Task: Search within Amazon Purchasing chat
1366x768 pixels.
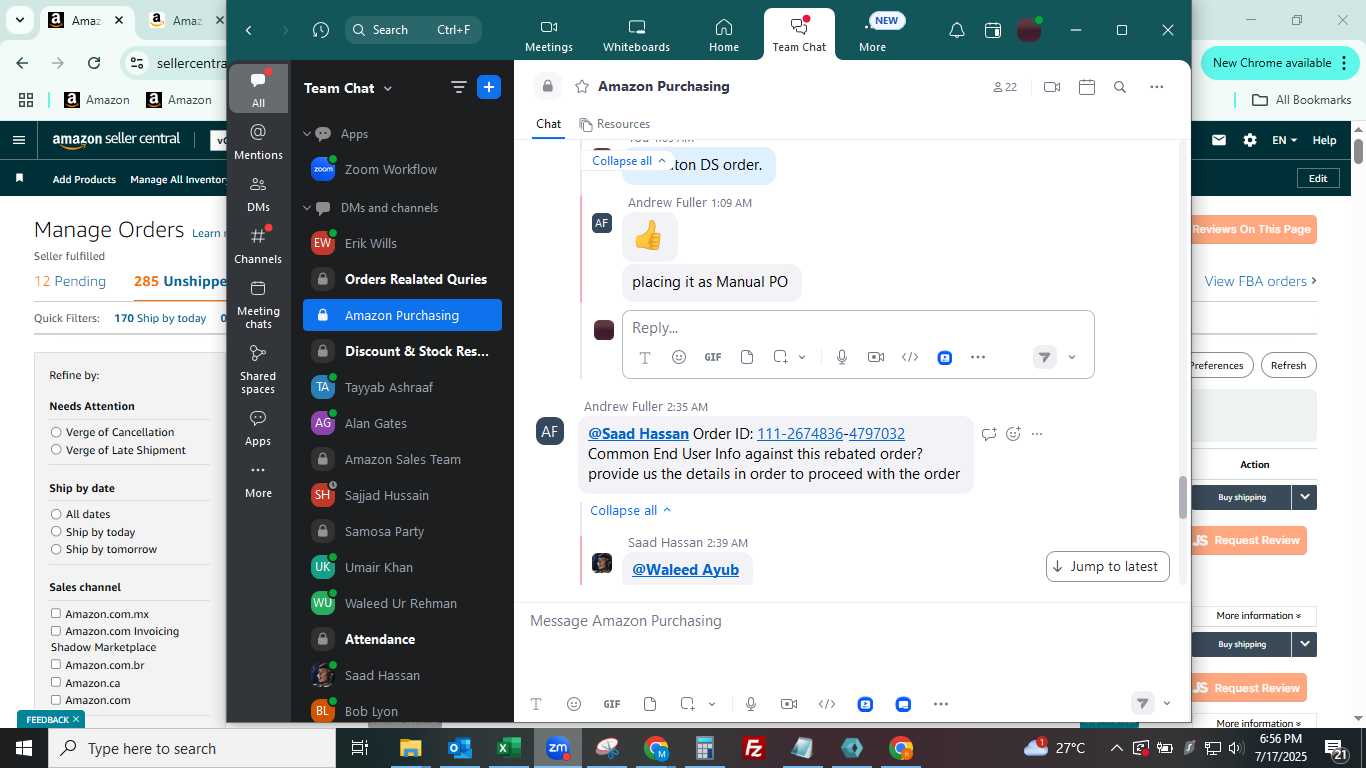Action: tap(1120, 87)
